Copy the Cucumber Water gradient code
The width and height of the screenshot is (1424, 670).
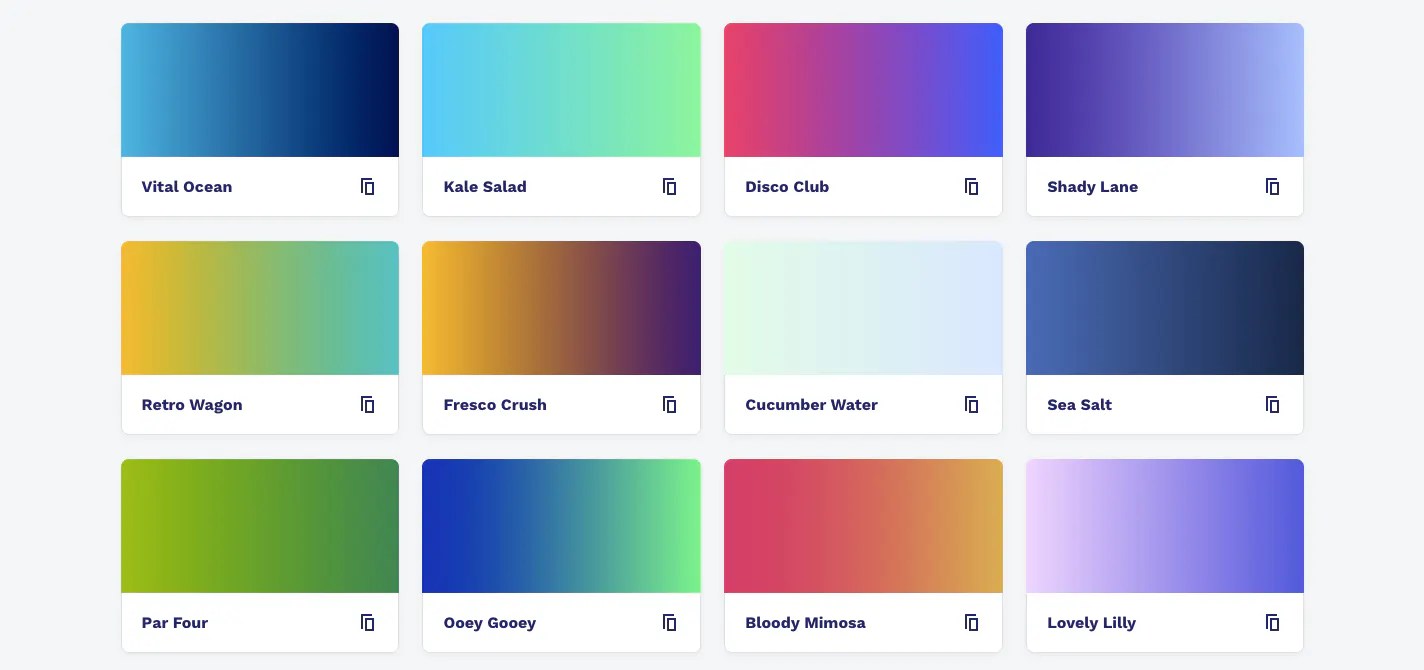tap(972, 405)
